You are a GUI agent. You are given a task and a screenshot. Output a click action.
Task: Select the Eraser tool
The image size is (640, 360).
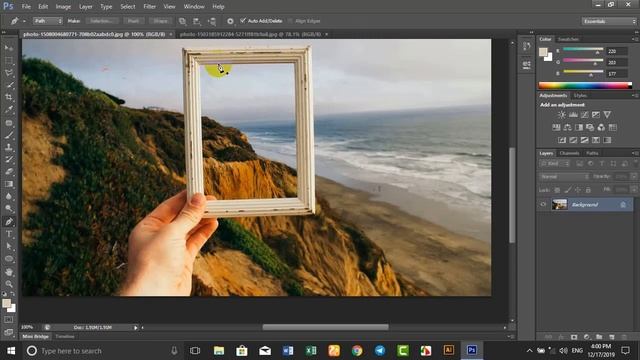pos(9,171)
